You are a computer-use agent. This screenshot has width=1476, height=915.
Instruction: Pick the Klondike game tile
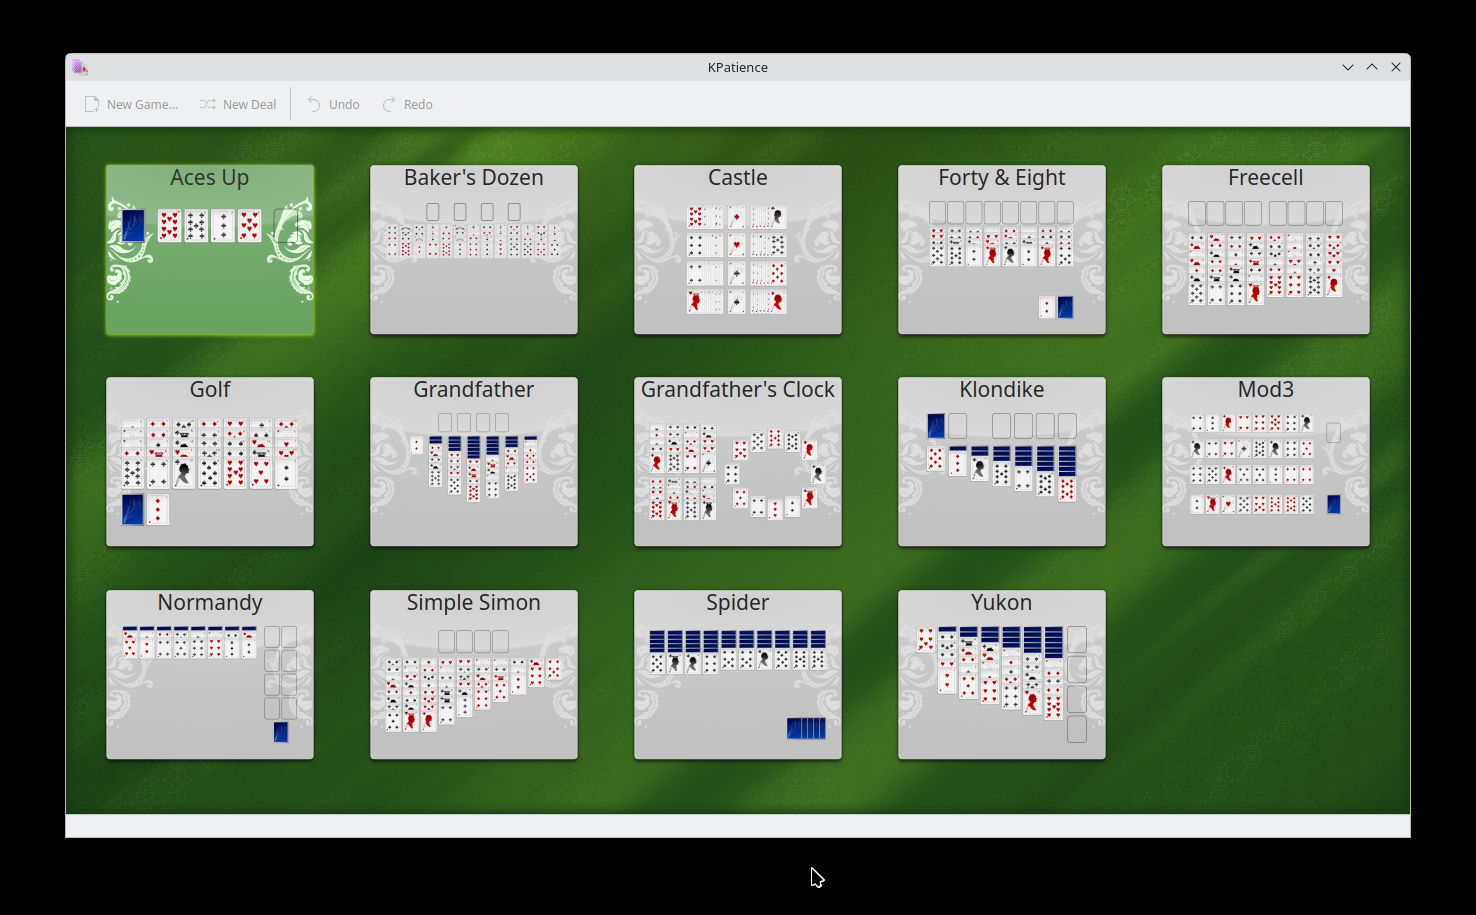point(1002,462)
